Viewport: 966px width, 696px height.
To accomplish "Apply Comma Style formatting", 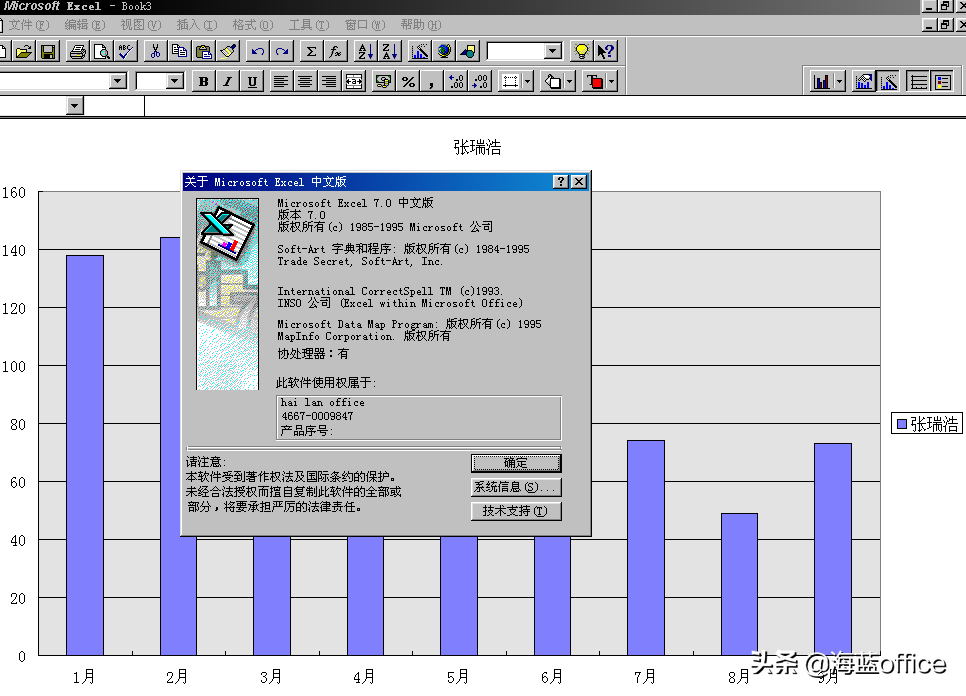I will (x=432, y=81).
